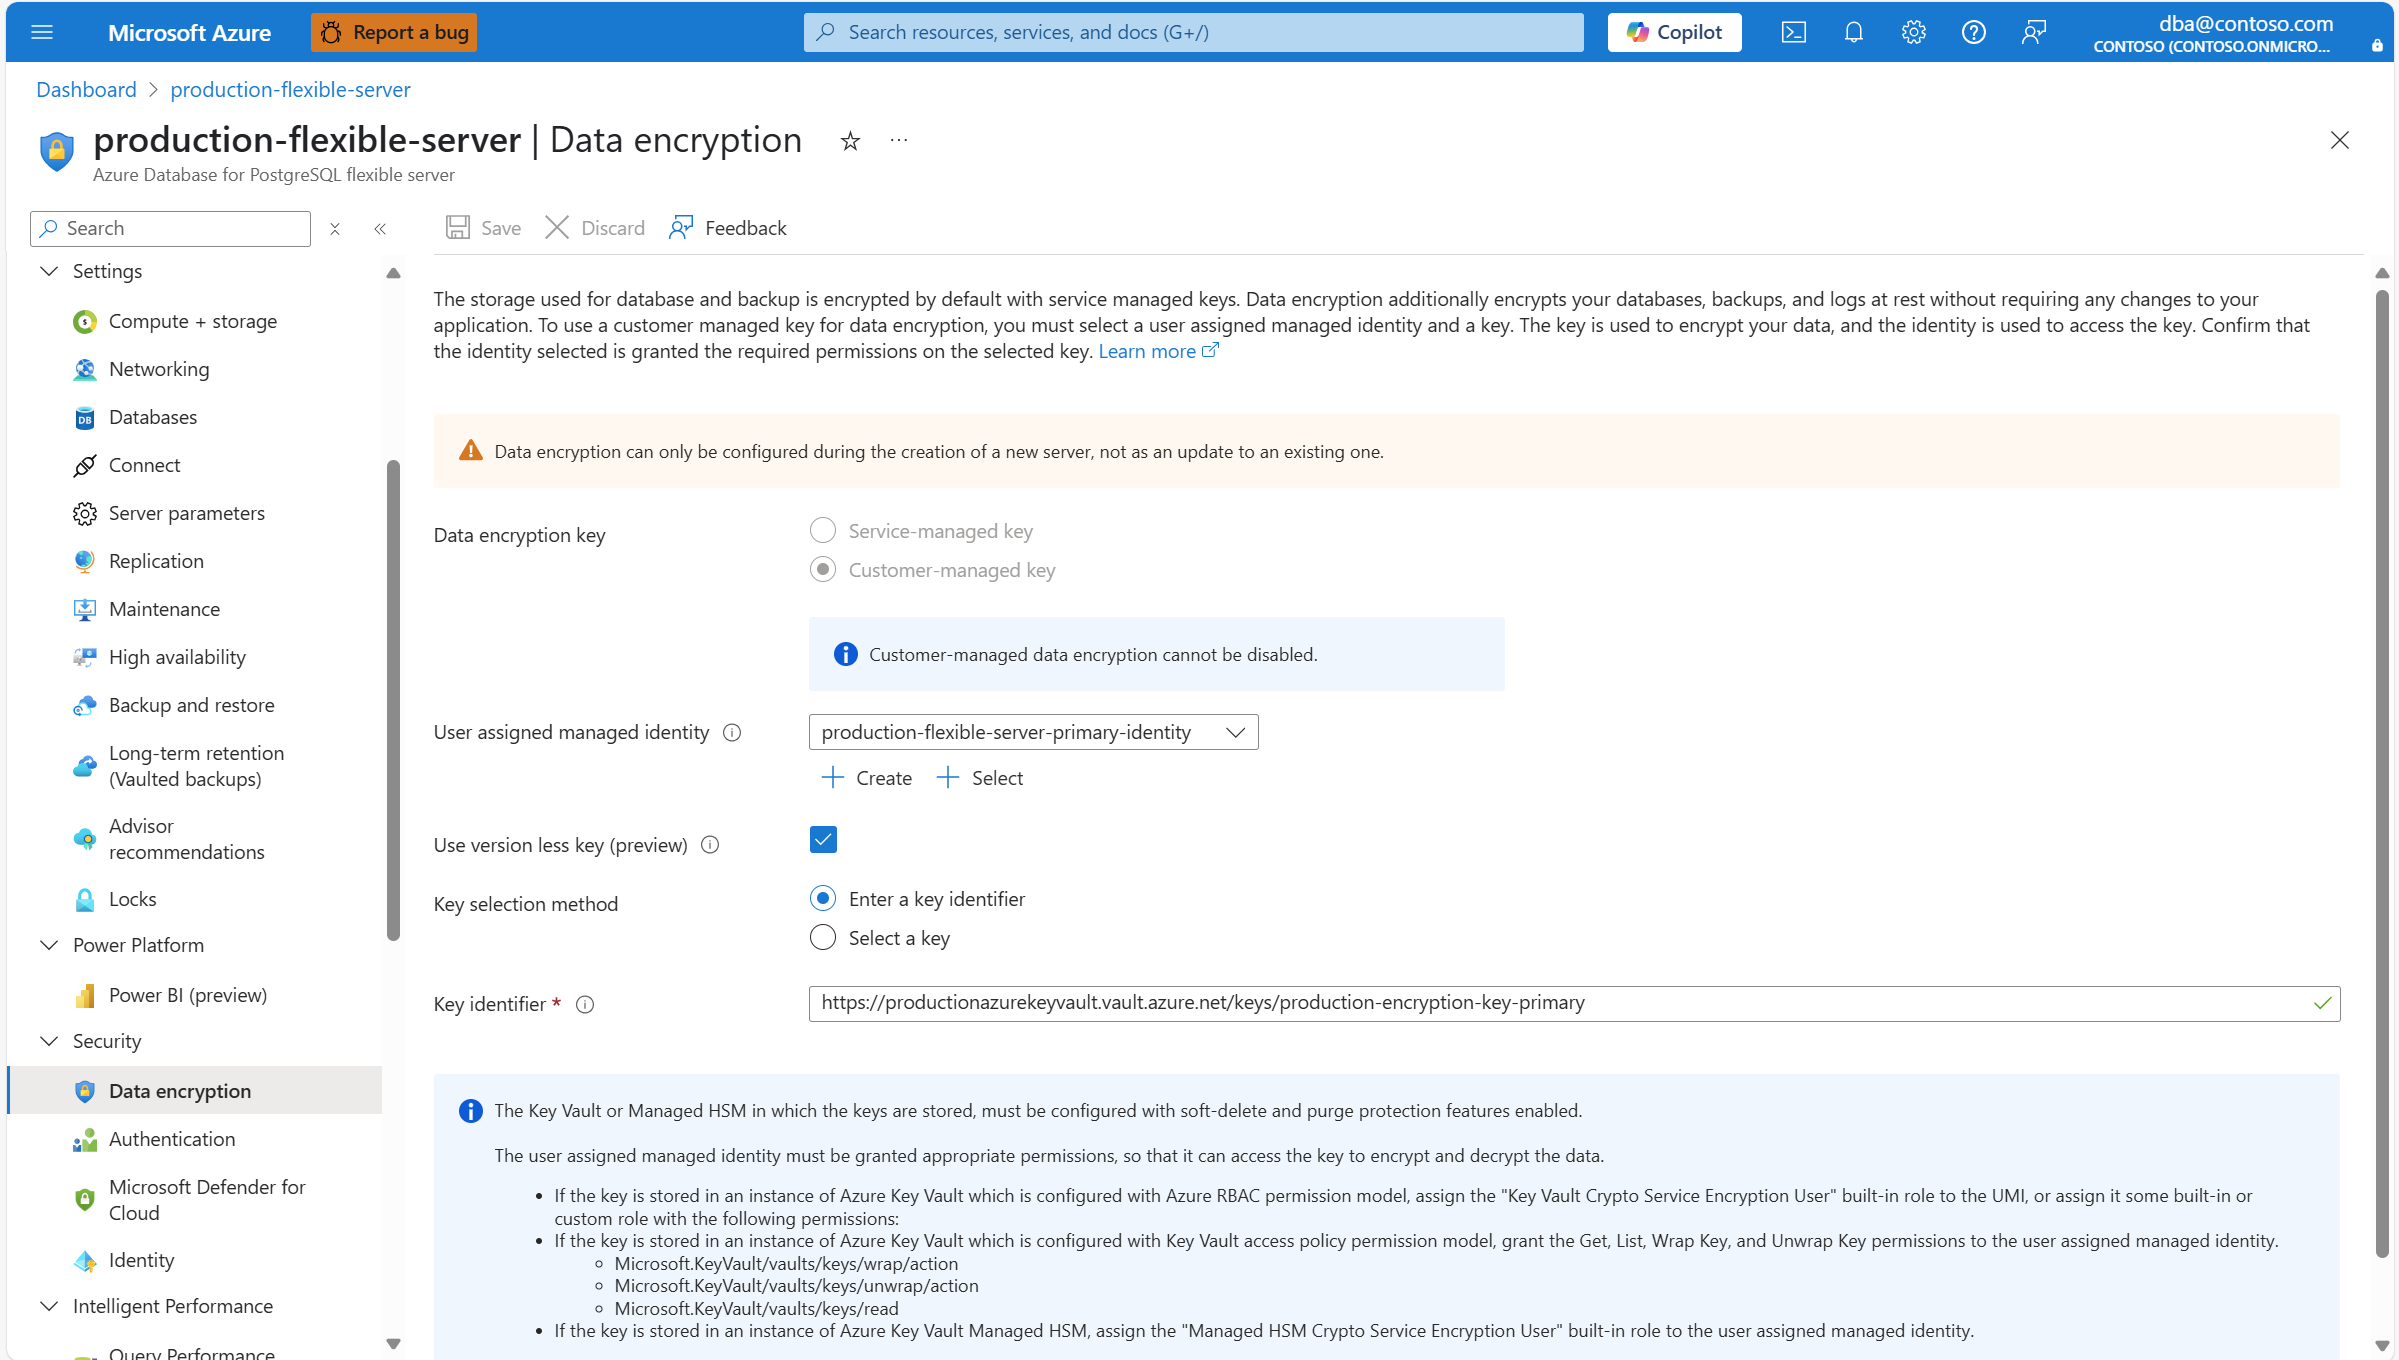
Task: Click the help question mark icon
Action: (1973, 32)
